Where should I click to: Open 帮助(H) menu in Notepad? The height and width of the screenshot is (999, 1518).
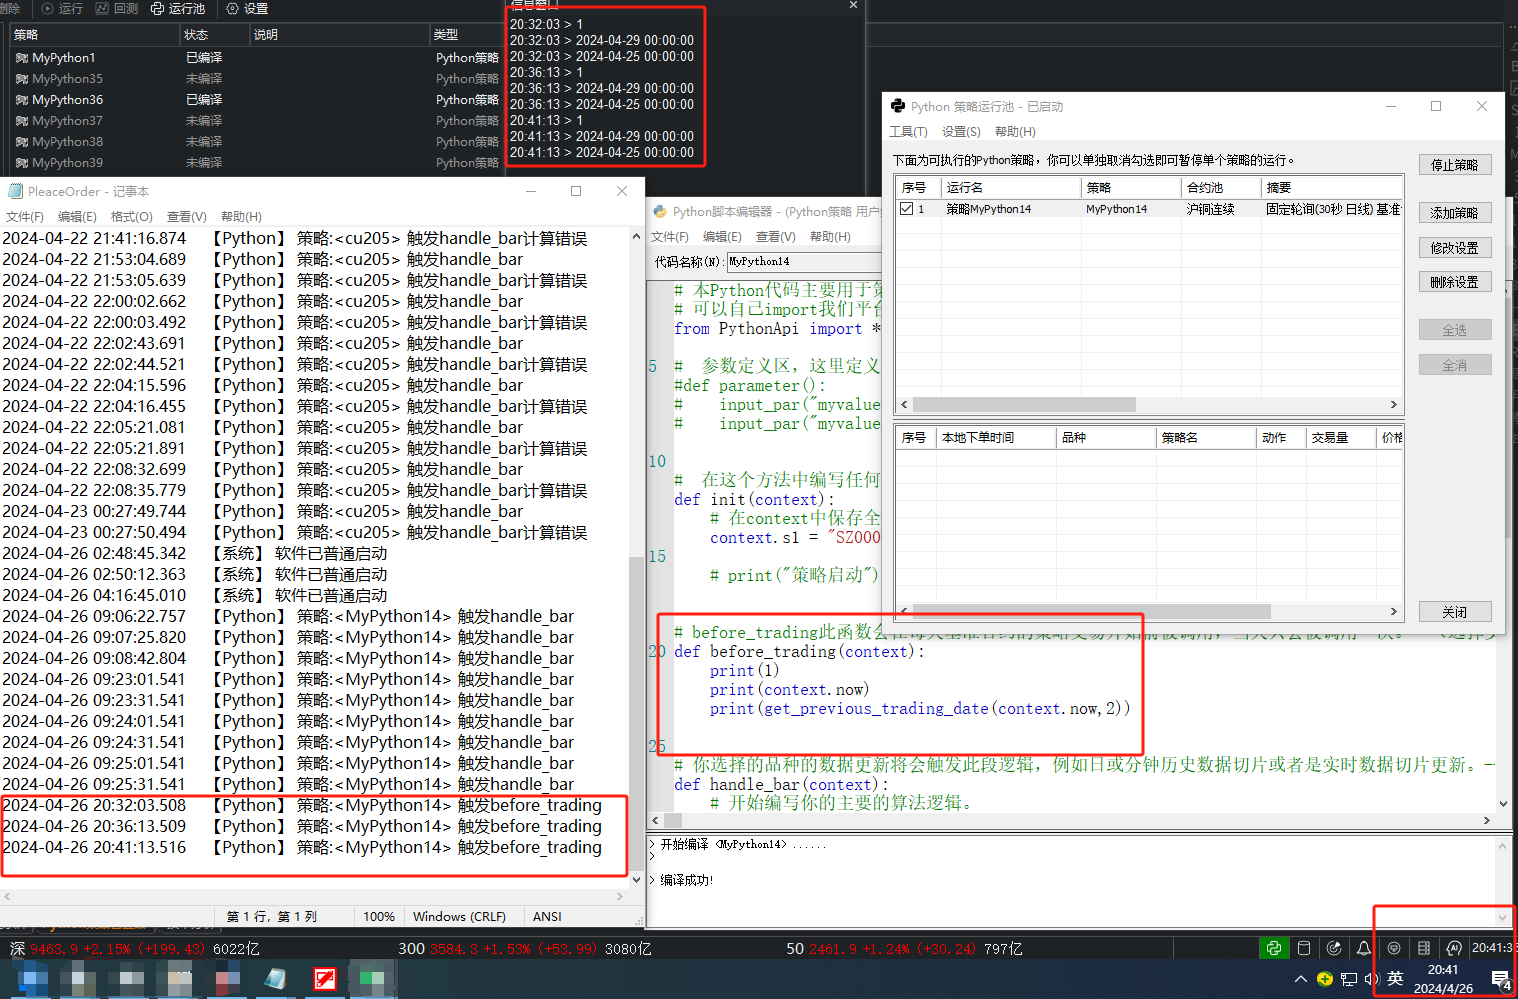[x=241, y=216]
